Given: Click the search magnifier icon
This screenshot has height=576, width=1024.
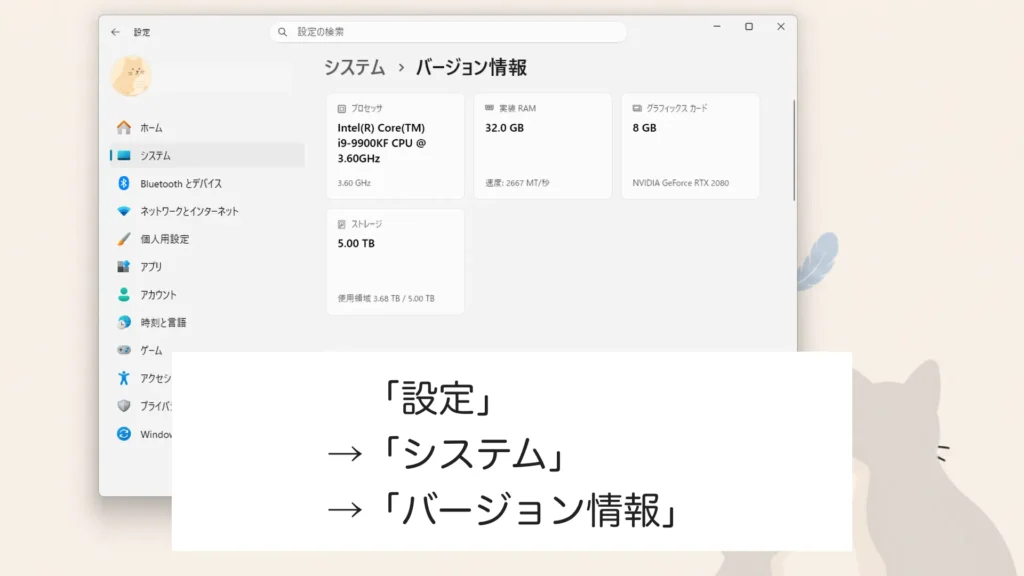Looking at the screenshot, I should pyautogui.click(x=283, y=32).
